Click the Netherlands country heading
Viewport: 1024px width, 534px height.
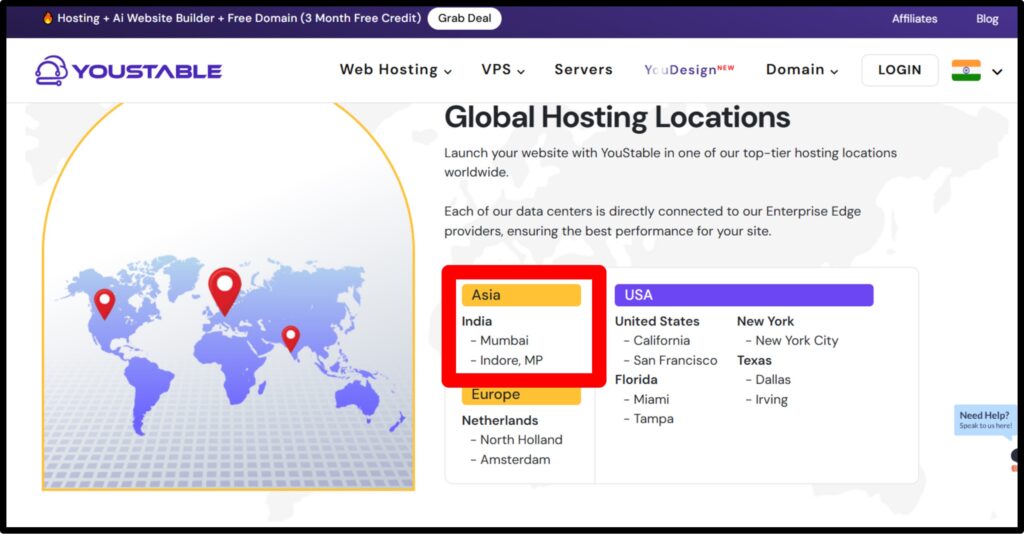pos(500,420)
